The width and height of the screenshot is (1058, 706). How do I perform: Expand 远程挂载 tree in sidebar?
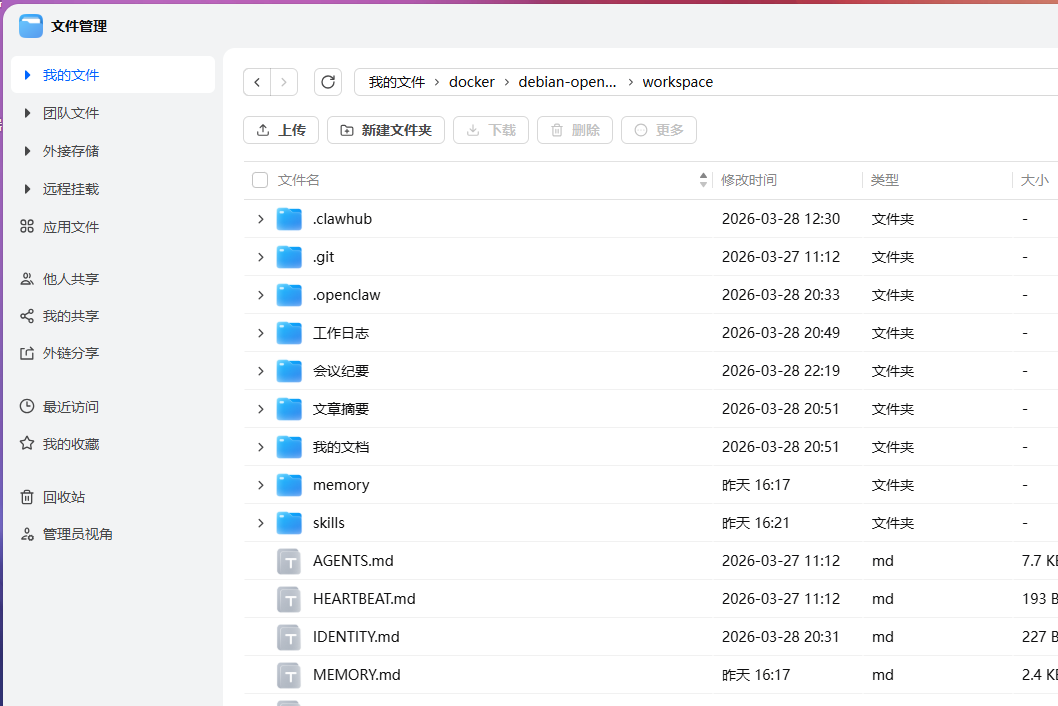point(27,189)
